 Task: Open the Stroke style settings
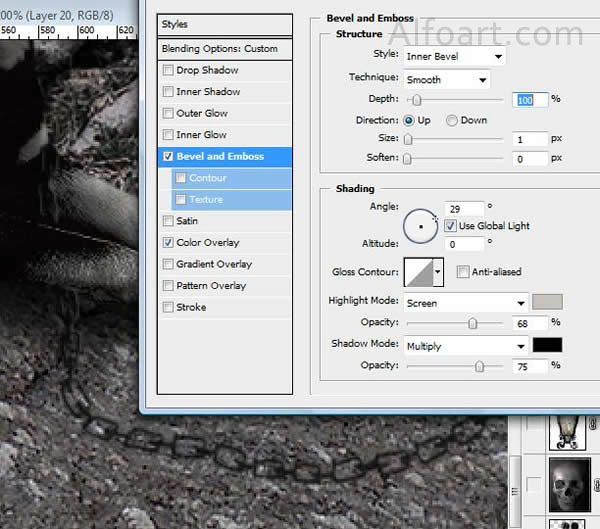pos(191,307)
